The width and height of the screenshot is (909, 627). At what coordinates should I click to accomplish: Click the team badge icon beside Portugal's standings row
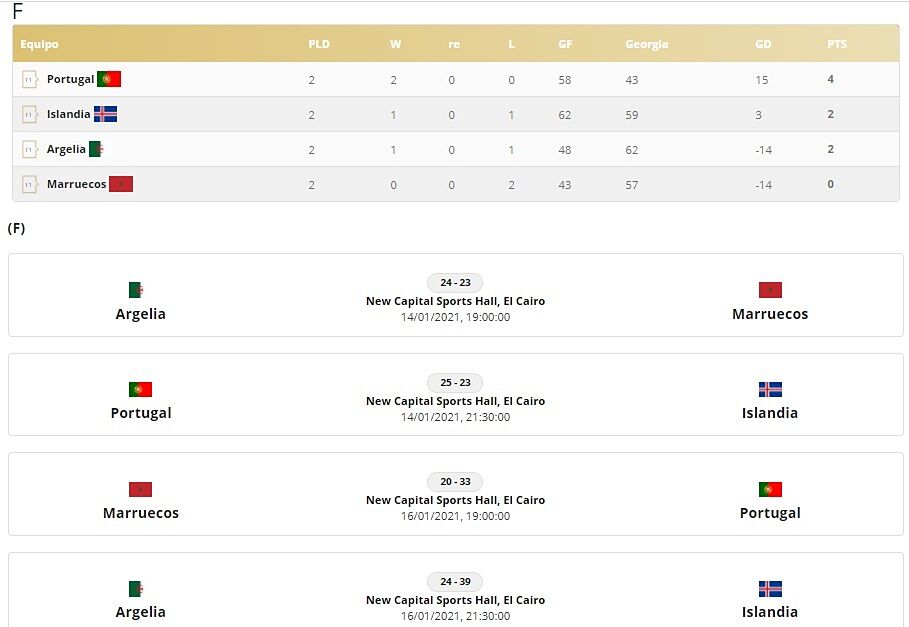coord(29,79)
